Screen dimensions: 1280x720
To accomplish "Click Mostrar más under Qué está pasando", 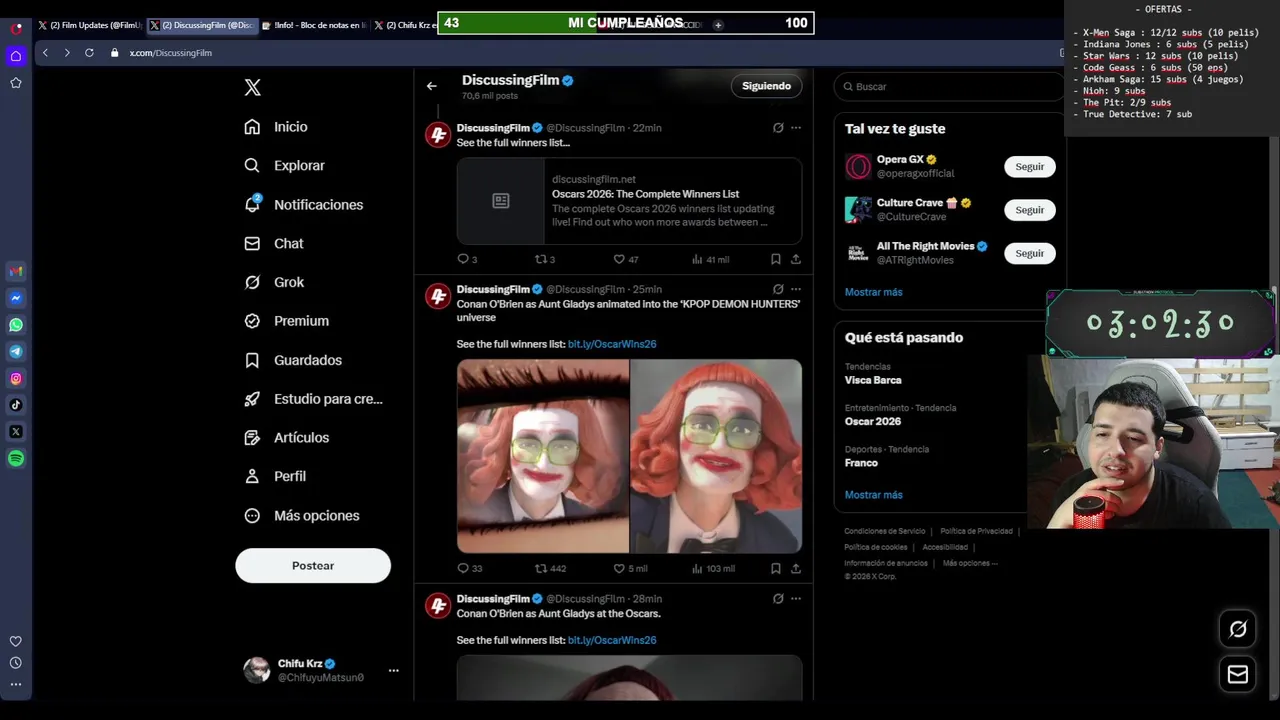I will pos(873,495).
